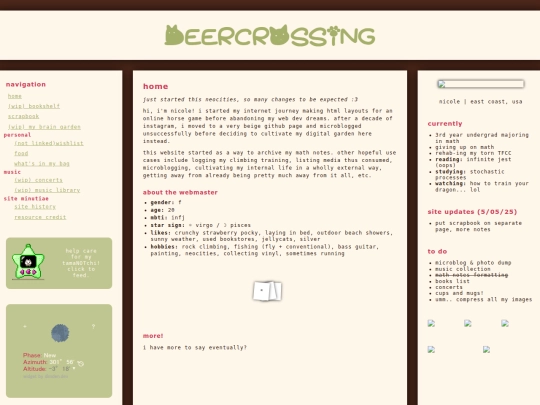This screenshot has height=405, width=540.
Task: Click the 'currently' heading
Action: click(x=445, y=124)
